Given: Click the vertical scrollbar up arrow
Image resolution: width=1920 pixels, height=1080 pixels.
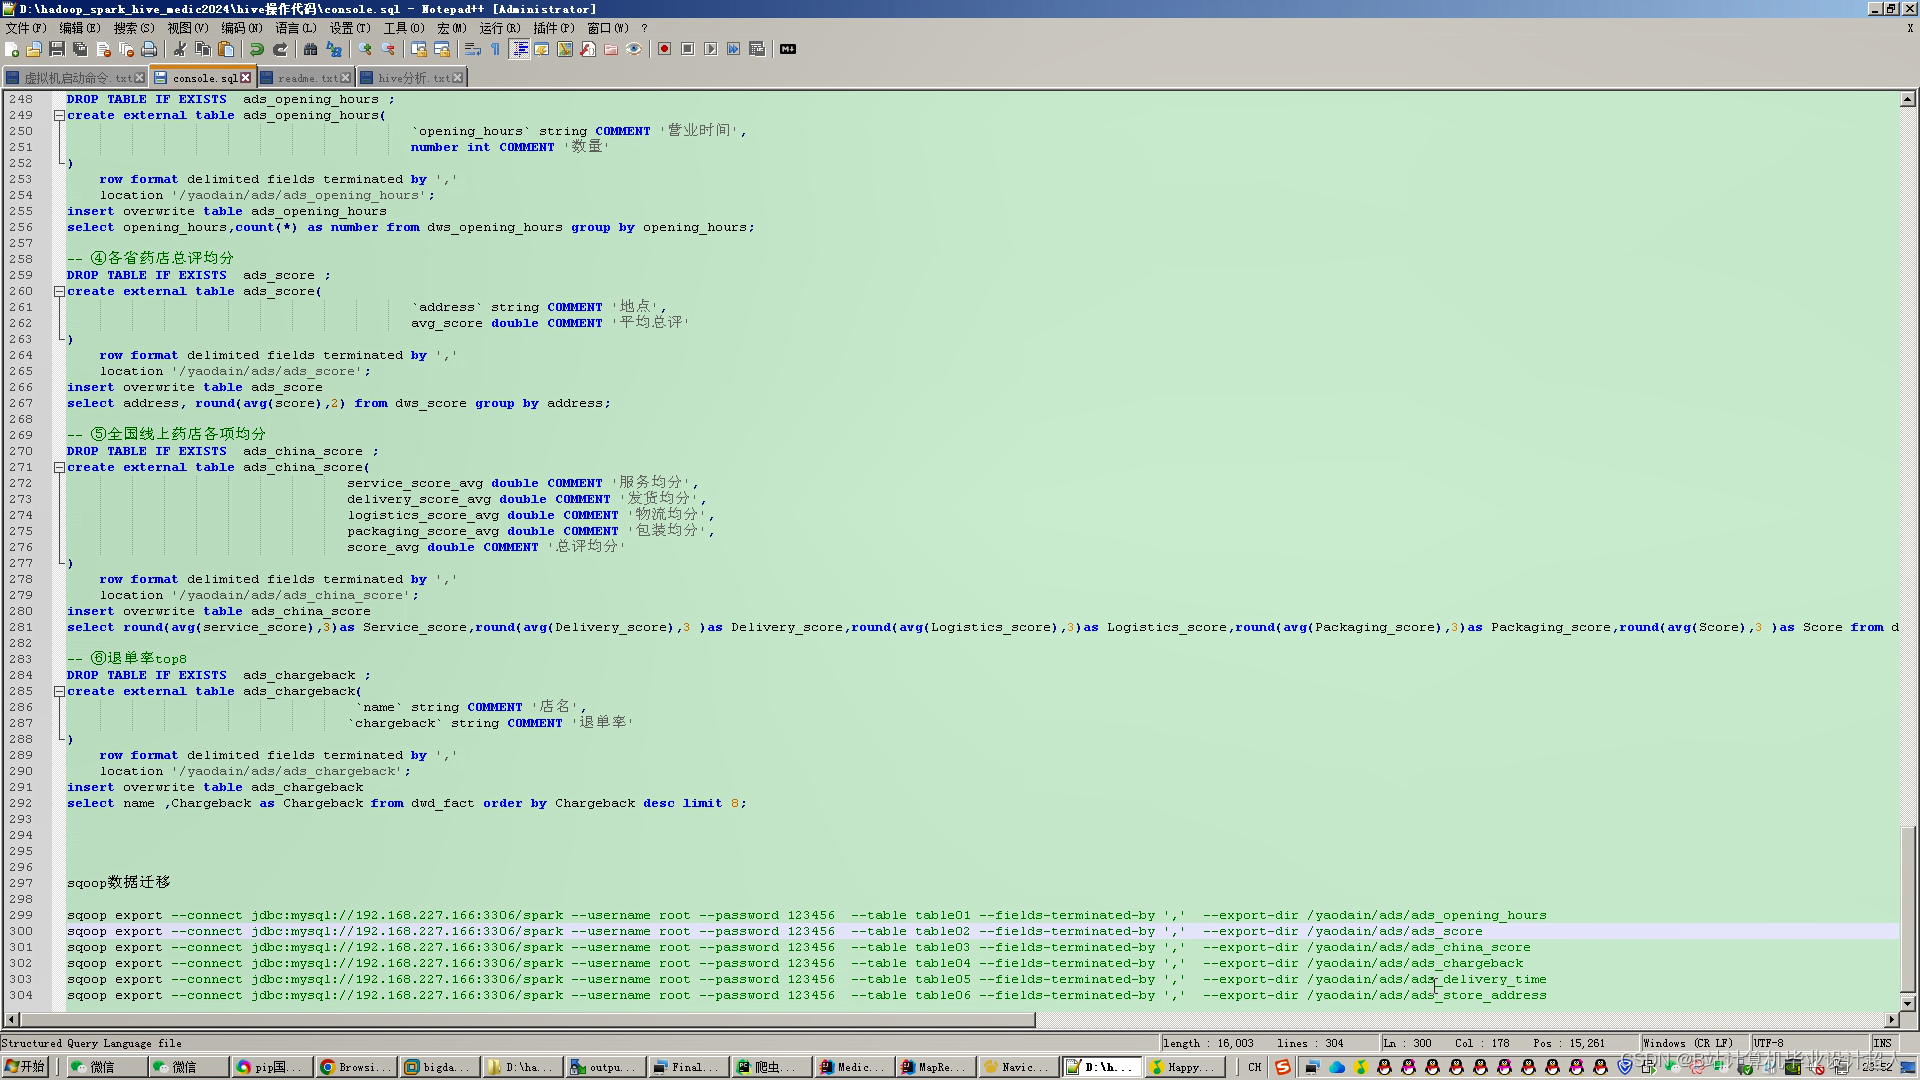Looking at the screenshot, I should [1907, 99].
